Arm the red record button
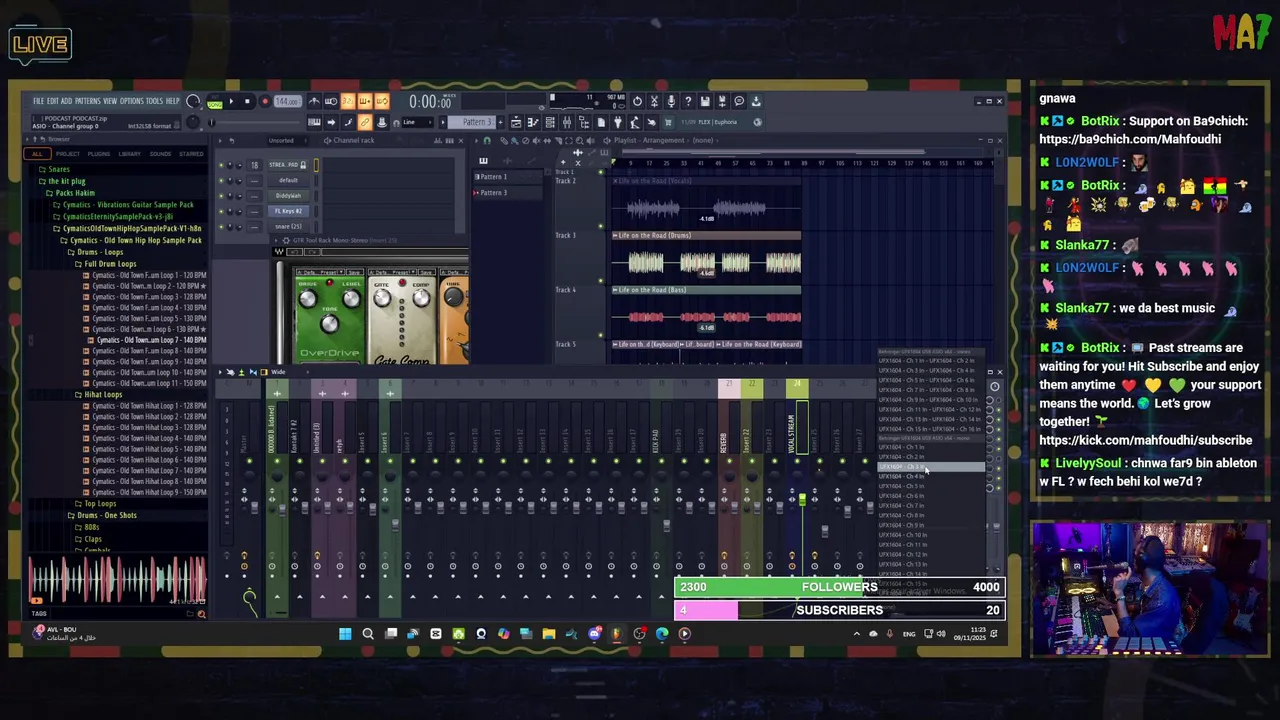The image size is (1280, 720). coord(265,101)
